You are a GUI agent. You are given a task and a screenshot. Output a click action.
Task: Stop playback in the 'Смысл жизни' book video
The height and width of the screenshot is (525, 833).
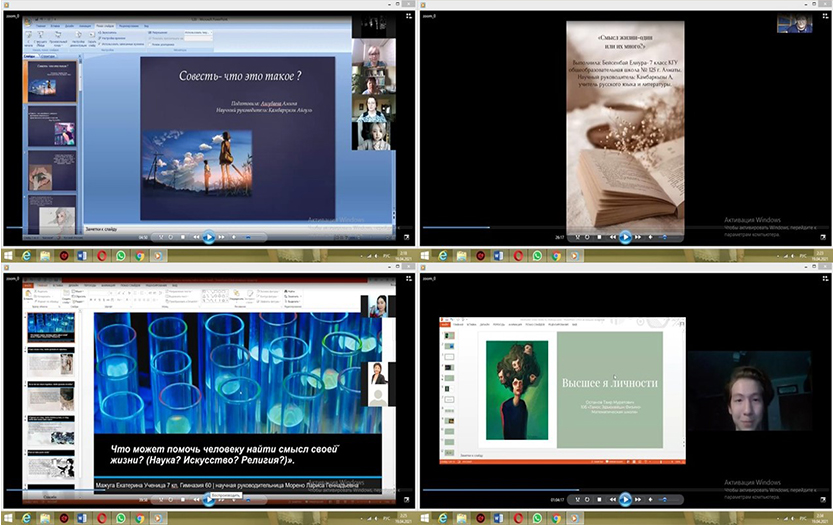[598, 237]
